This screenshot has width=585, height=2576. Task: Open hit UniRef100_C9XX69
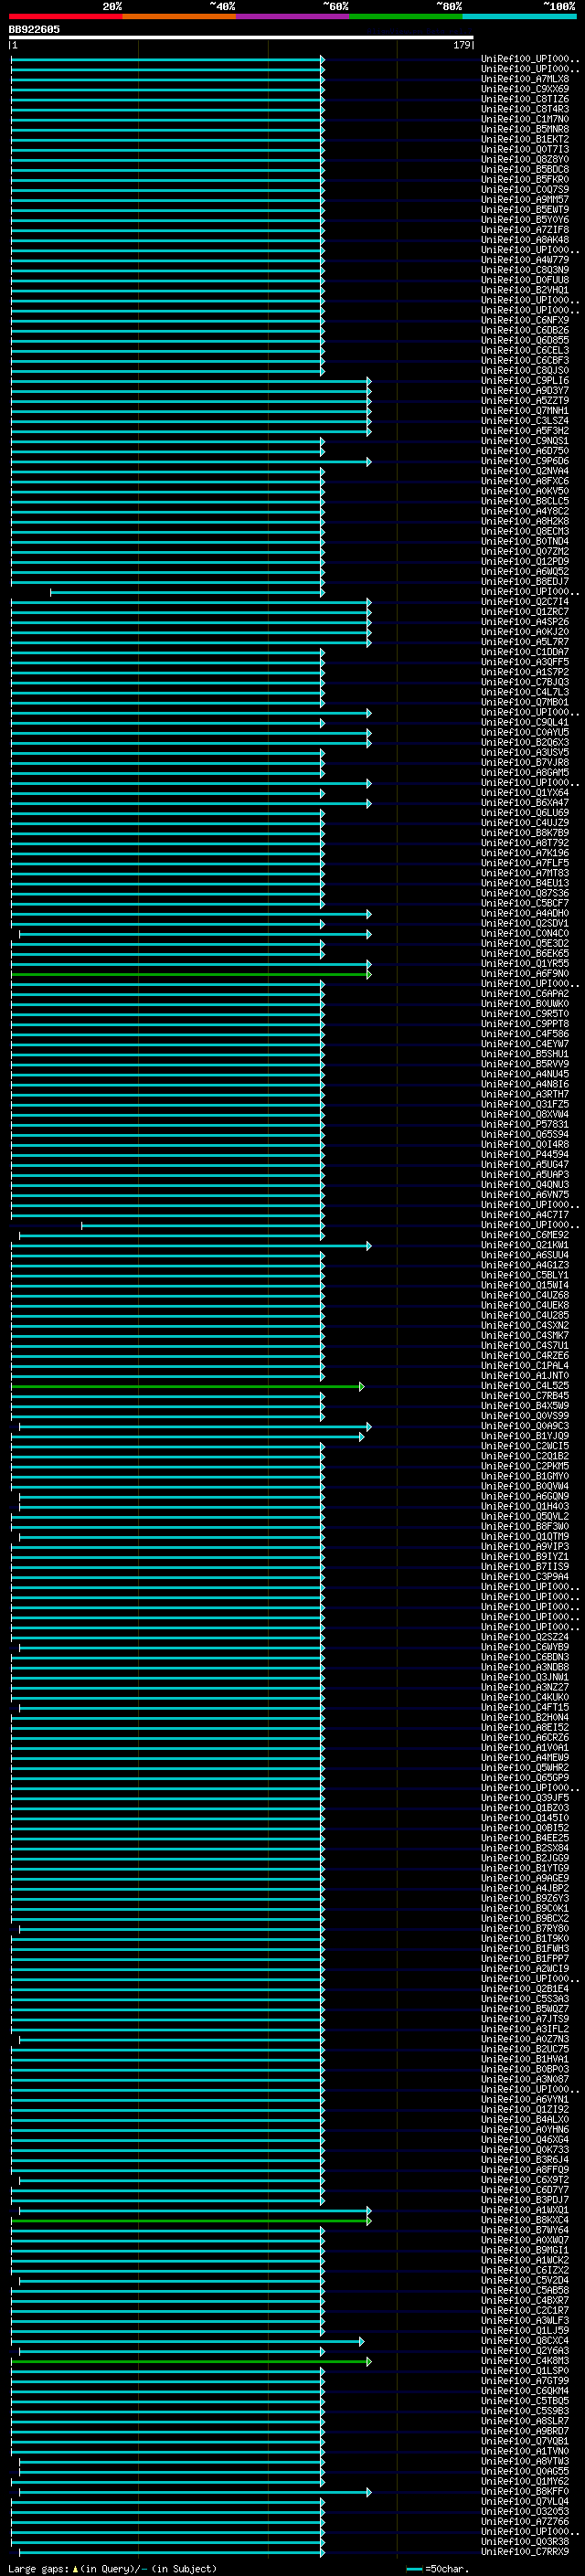coord(525,89)
